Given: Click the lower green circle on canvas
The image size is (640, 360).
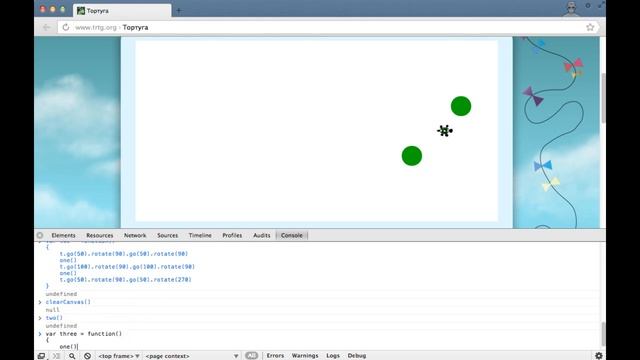Looking at the screenshot, I should (411, 156).
